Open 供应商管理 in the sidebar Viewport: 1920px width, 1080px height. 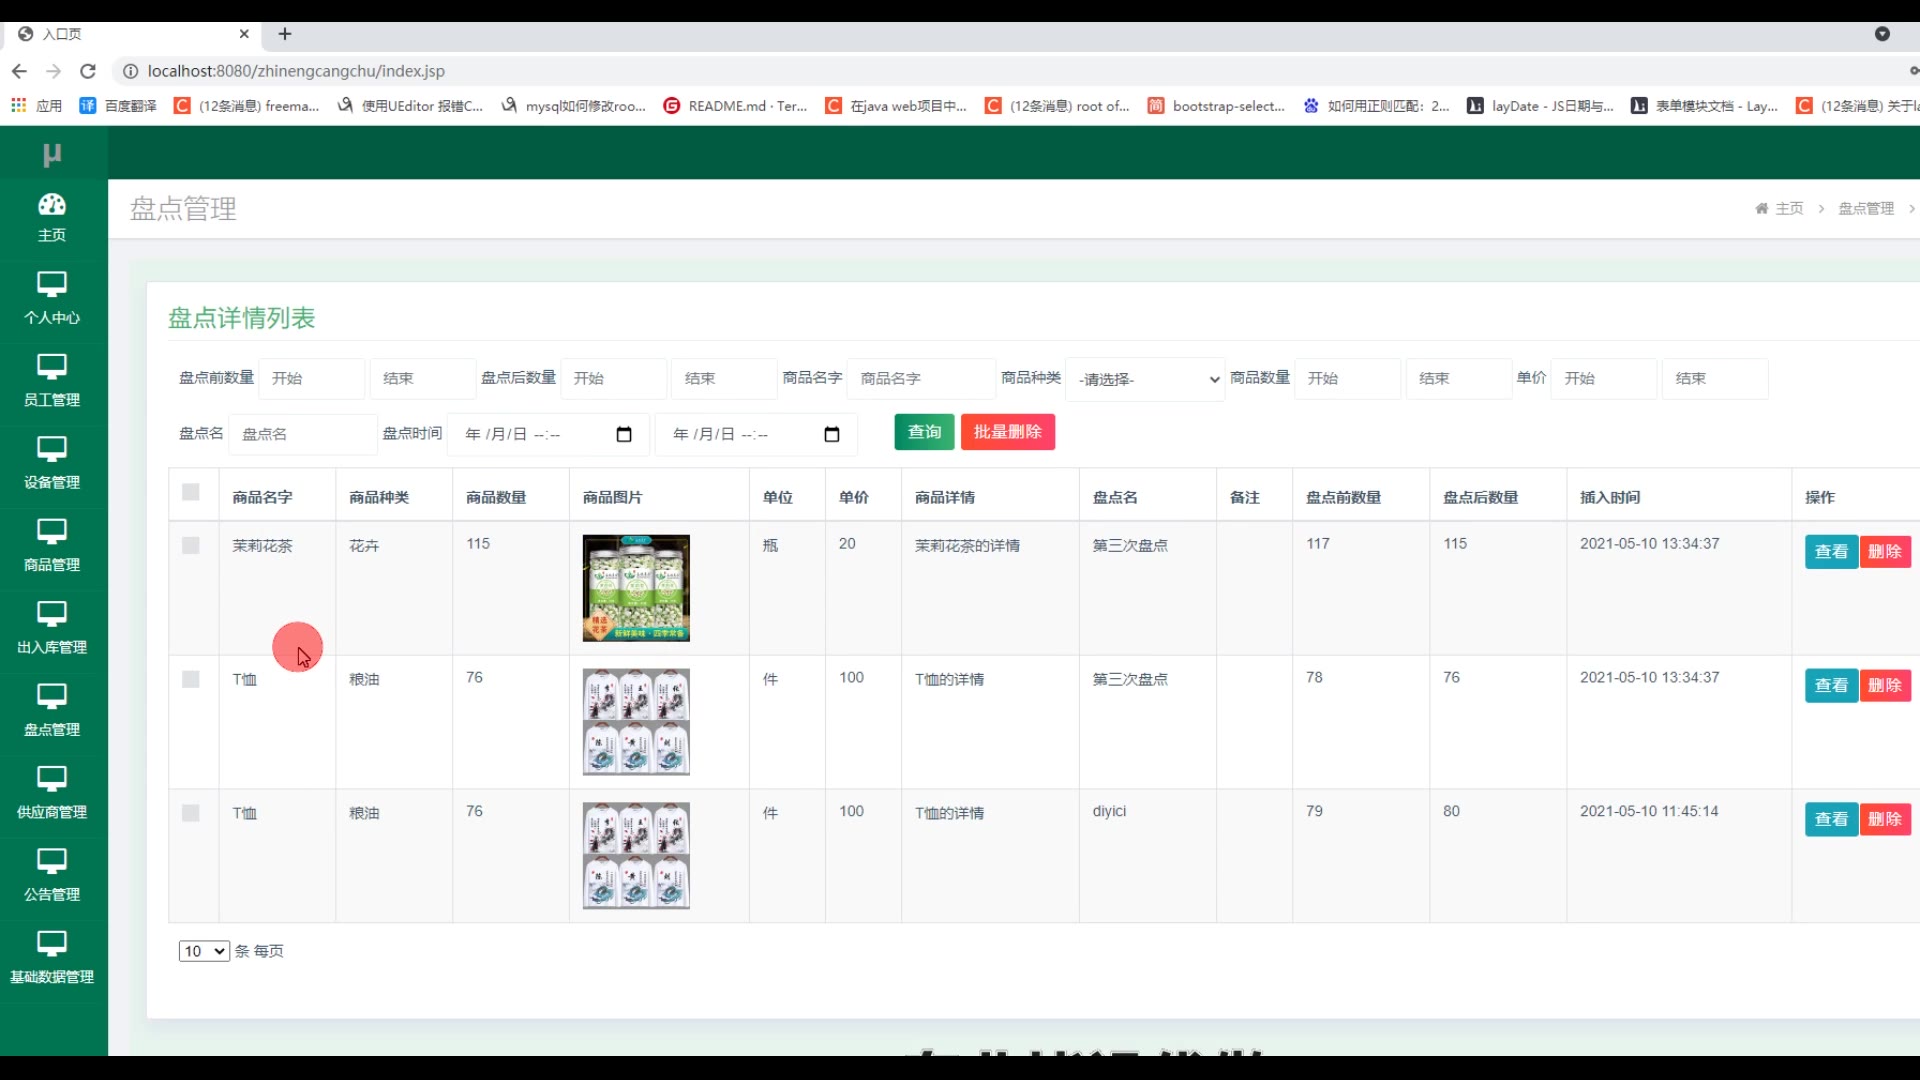(x=52, y=793)
